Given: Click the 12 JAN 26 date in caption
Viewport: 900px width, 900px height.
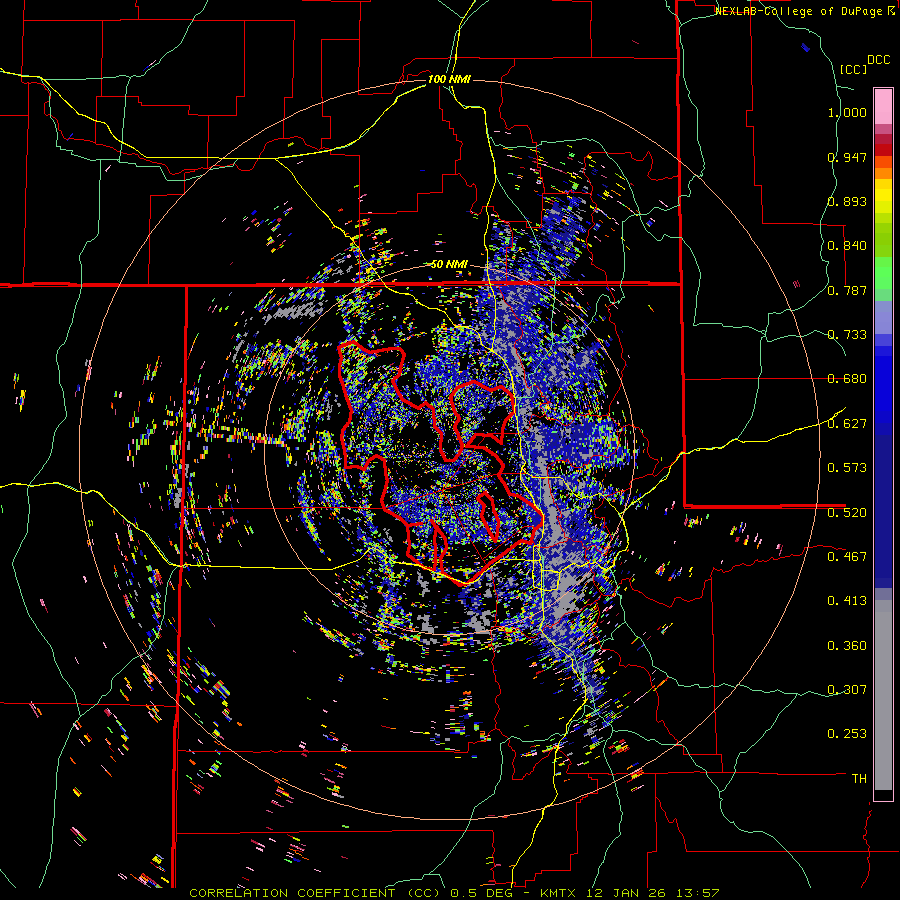Looking at the screenshot, I should (x=627, y=893).
